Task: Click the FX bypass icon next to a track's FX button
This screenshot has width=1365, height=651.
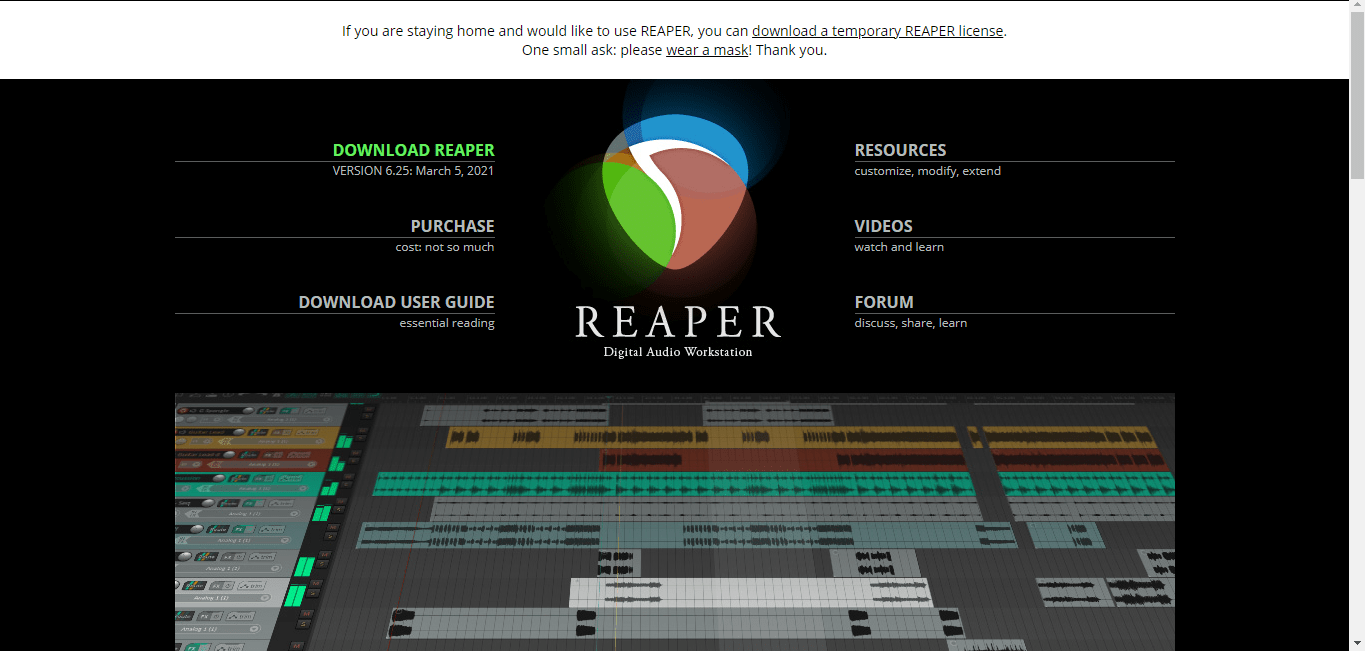Action: (x=288, y=432)
